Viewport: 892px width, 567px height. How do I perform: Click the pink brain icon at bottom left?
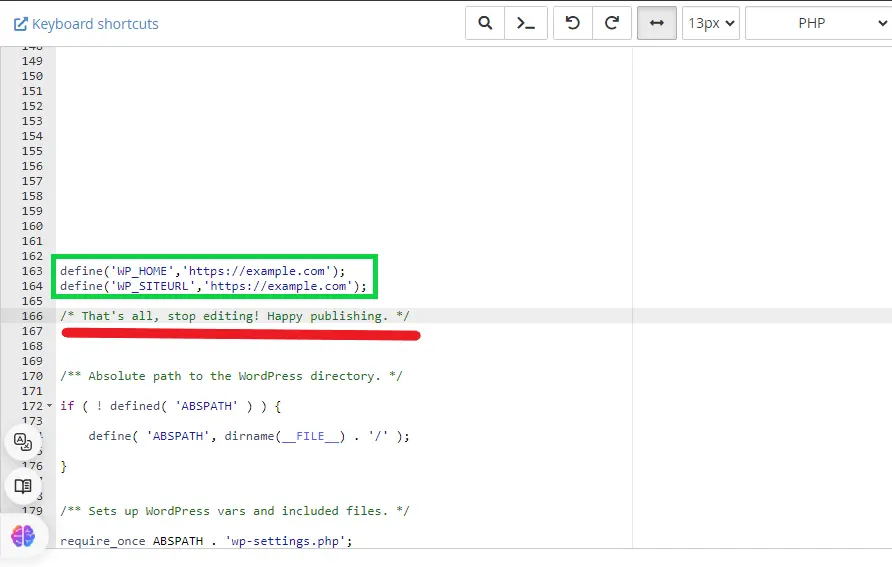tap(23, 535)
